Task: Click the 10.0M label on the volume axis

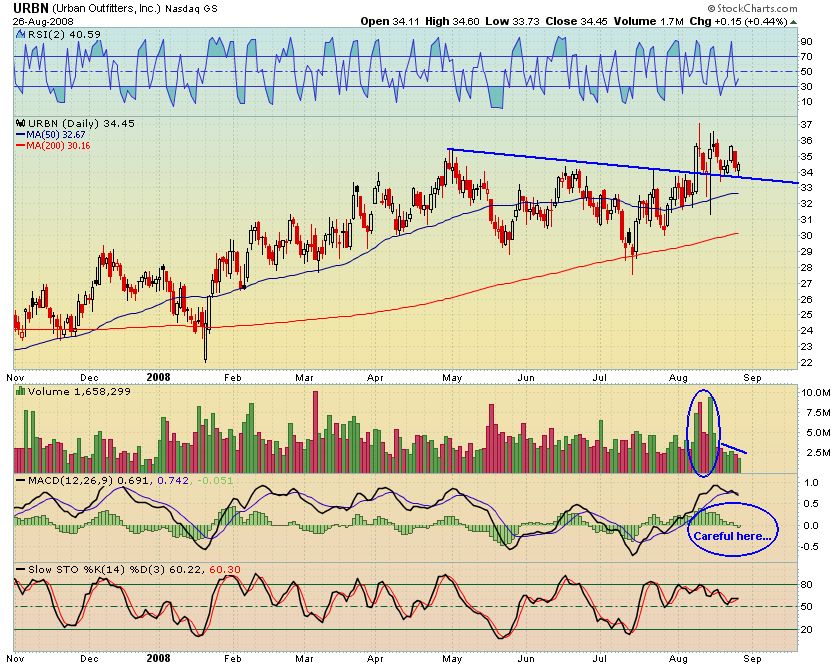Action: point(816,393)
